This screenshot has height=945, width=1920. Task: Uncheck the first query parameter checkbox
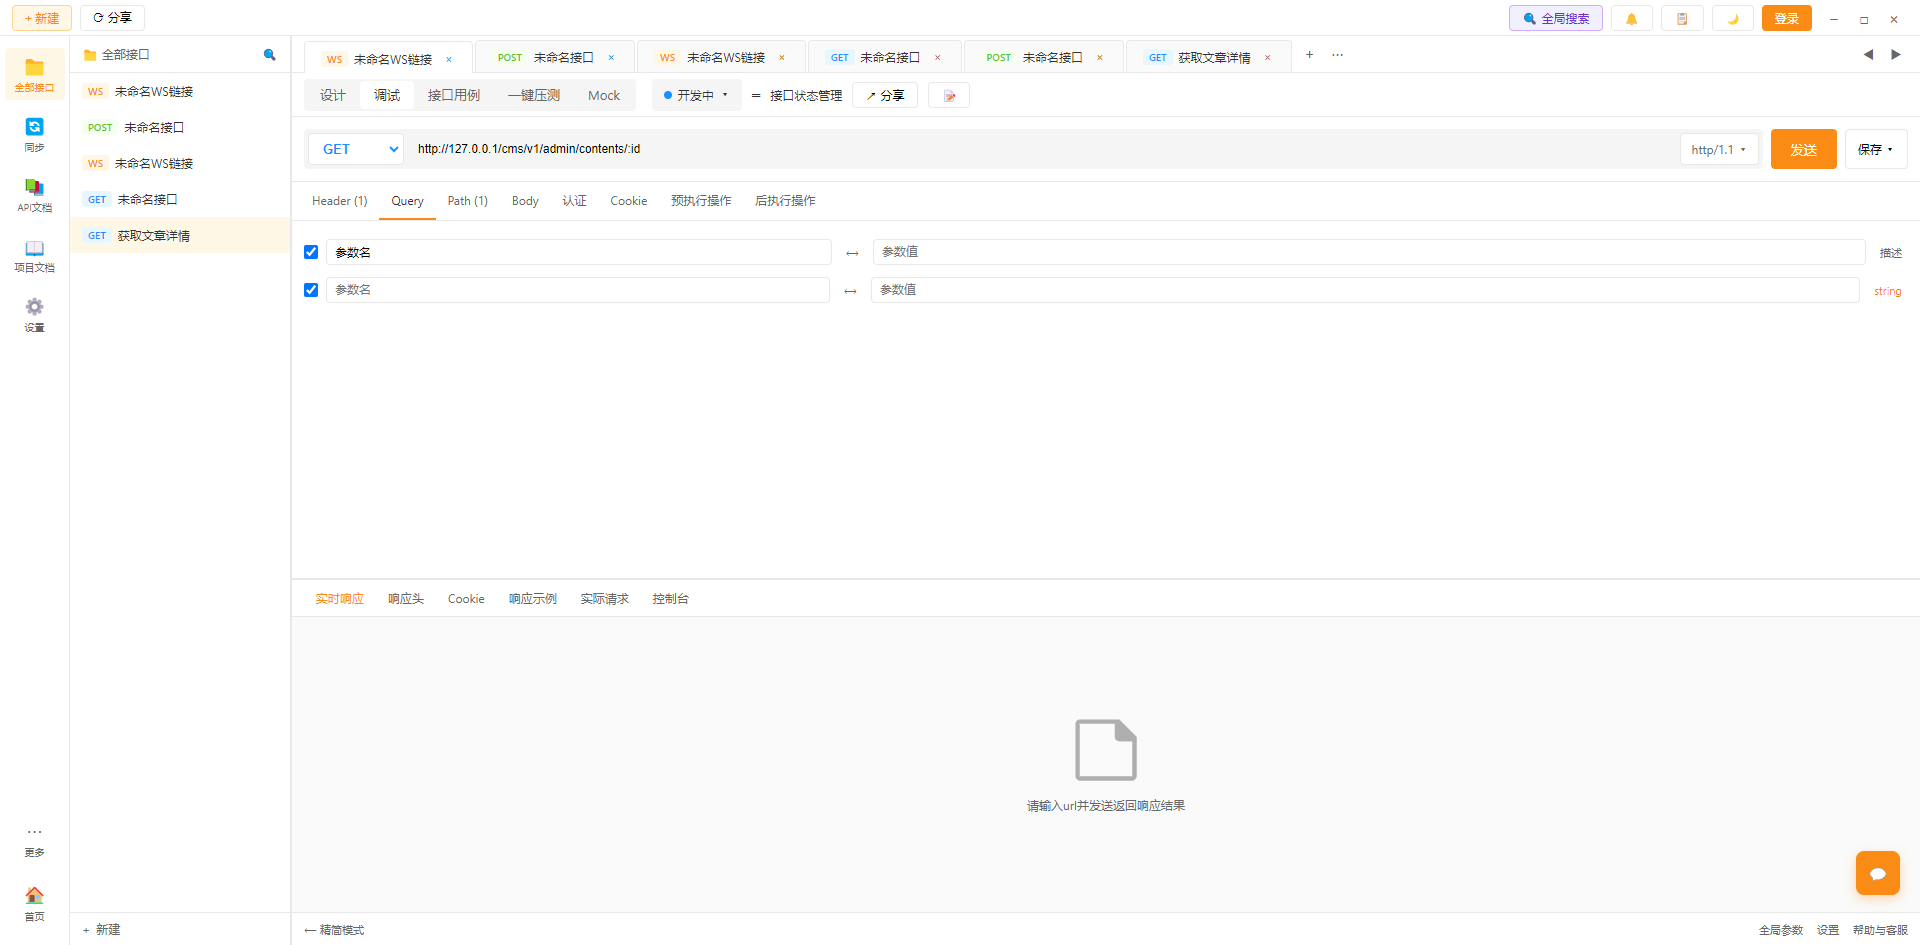(311, 252)
